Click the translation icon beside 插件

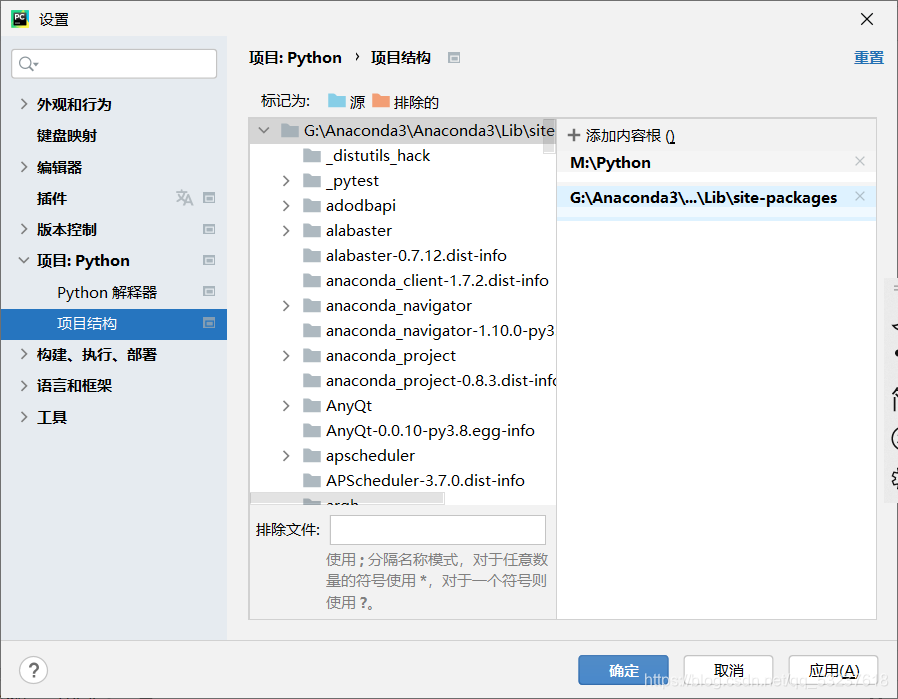coord(184,198)
